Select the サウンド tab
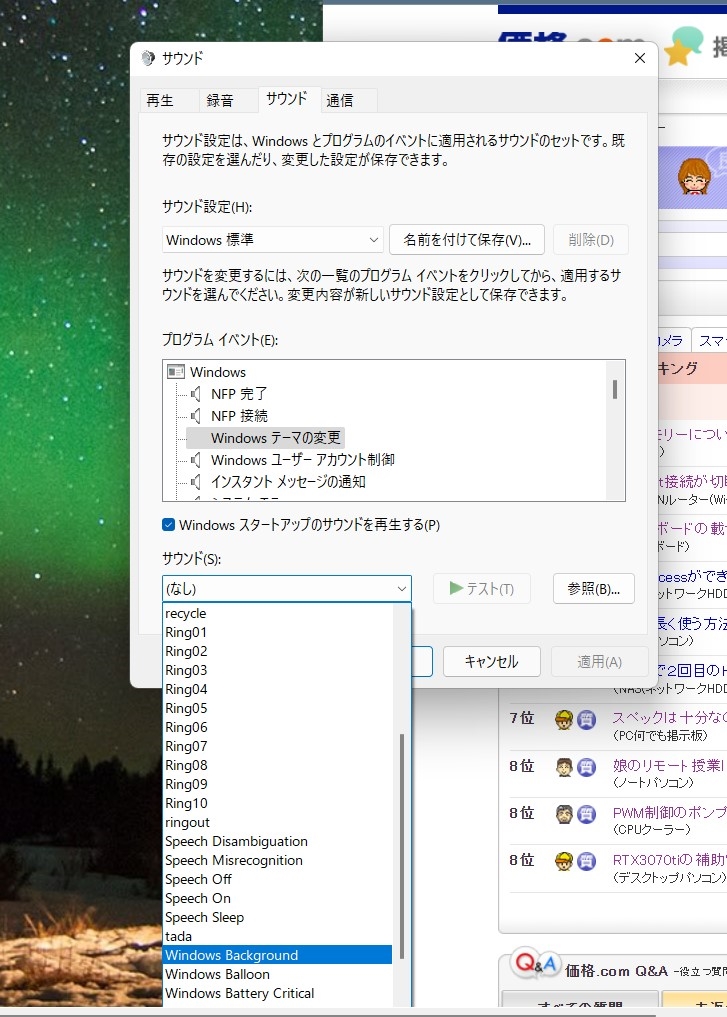 pos(287,99)
